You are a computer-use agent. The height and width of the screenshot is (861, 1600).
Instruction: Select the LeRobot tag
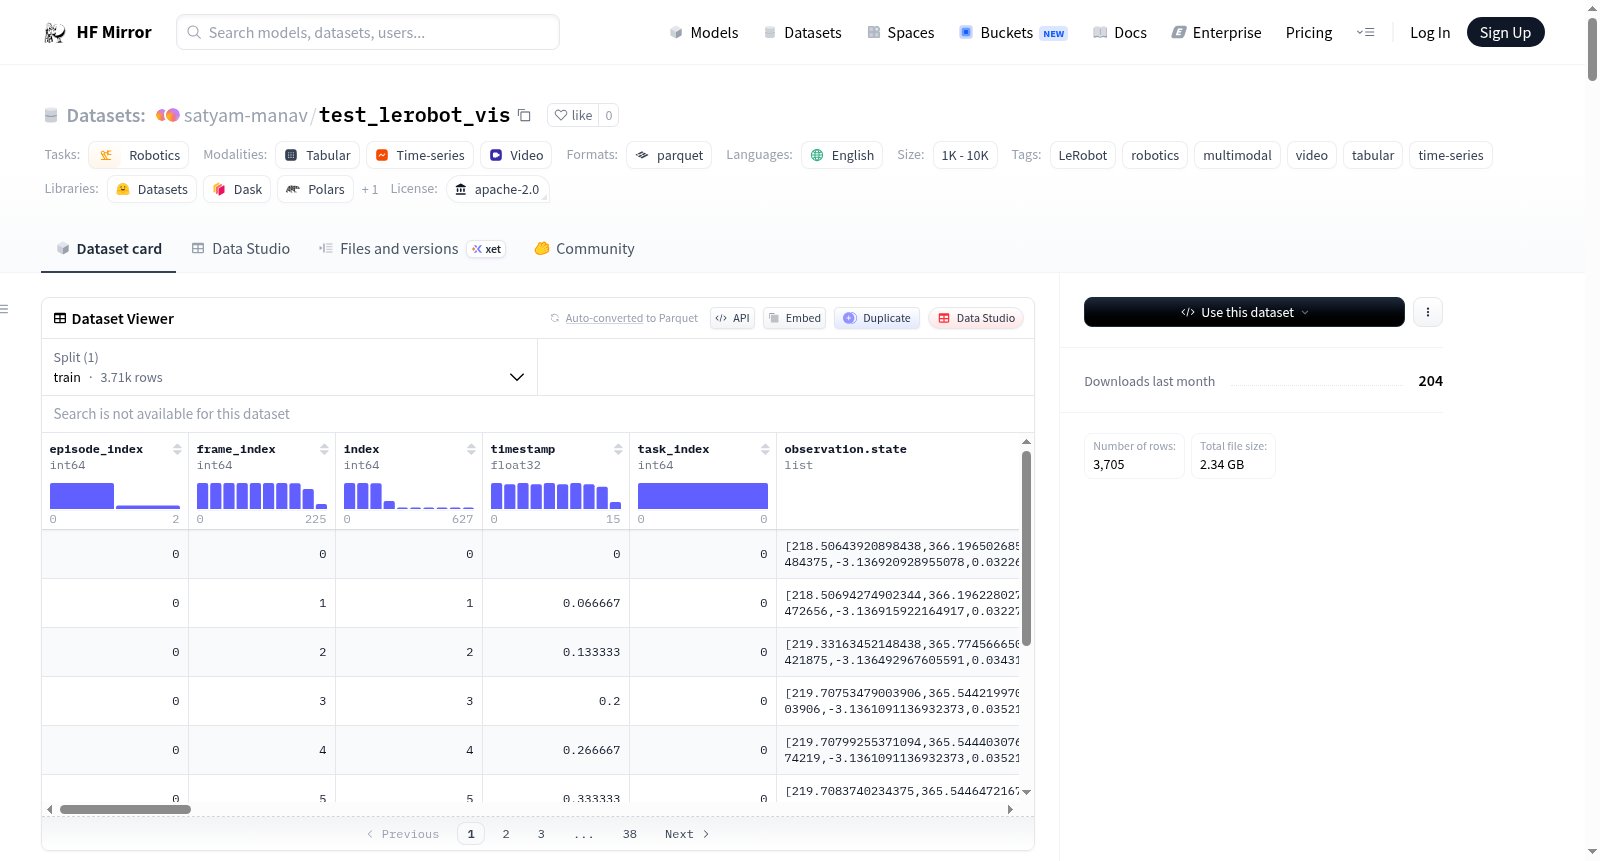point(1083,155)
